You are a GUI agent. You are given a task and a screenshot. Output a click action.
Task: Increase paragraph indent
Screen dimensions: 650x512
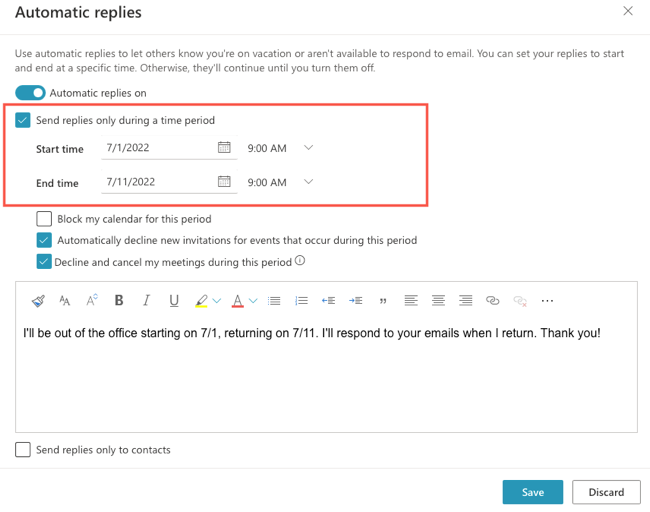pos(356,301)
